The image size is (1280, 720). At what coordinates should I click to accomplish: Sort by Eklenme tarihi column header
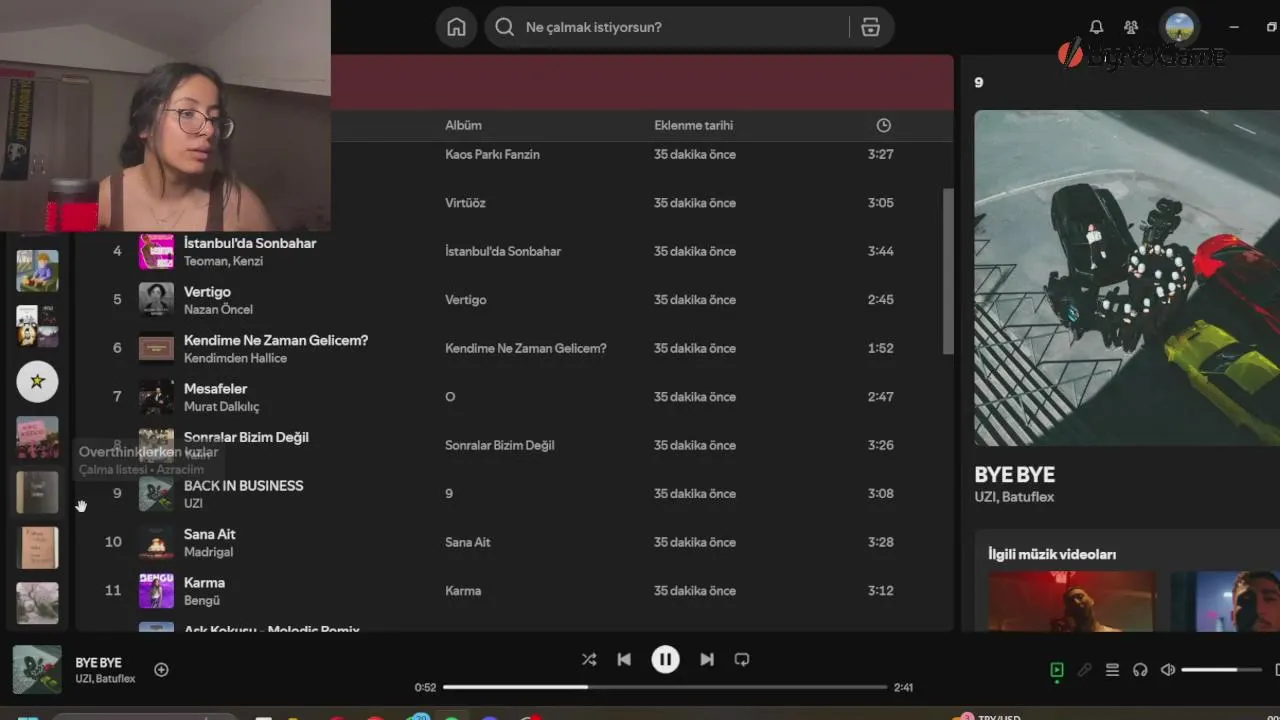tap(693, 125)
